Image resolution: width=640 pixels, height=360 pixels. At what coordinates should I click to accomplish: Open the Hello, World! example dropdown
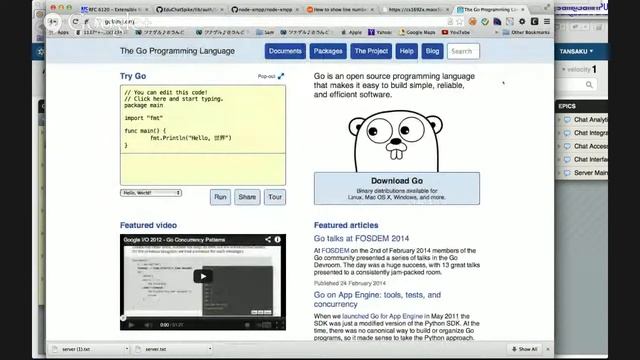pos(151,193)
